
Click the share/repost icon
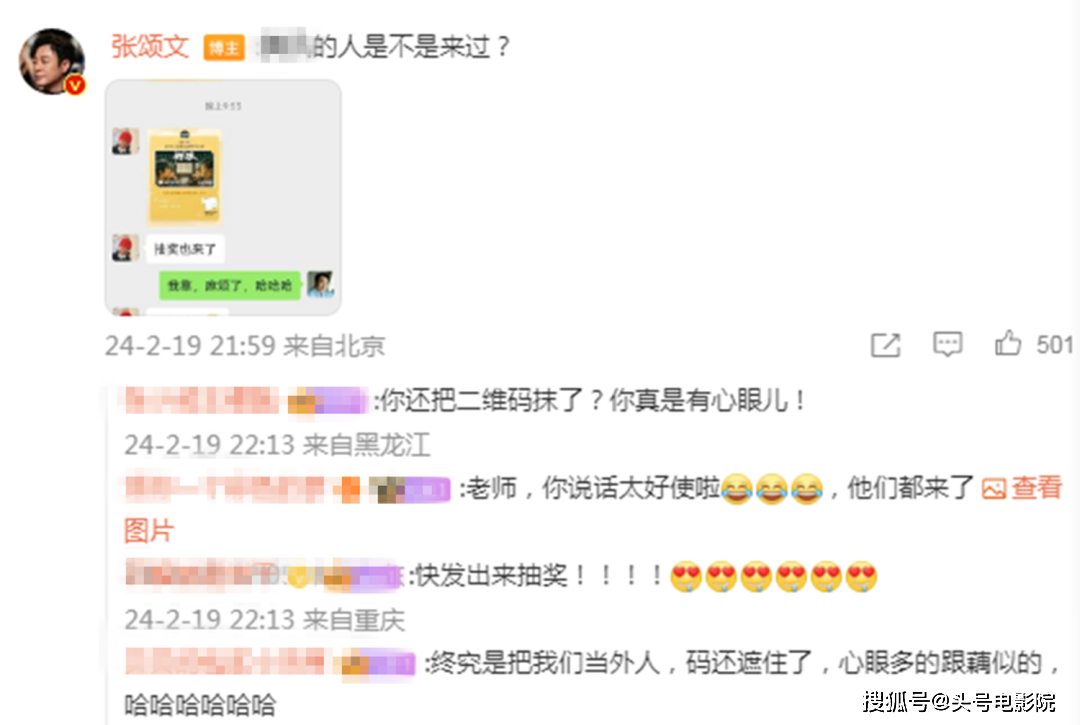pos(886,345)
